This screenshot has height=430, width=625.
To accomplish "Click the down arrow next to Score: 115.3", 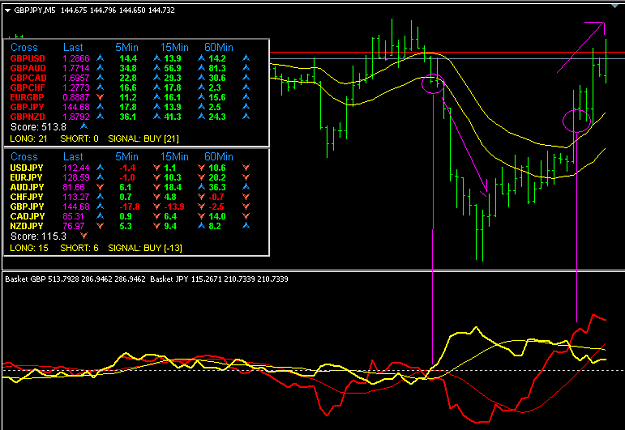I will tap(84, 236).
